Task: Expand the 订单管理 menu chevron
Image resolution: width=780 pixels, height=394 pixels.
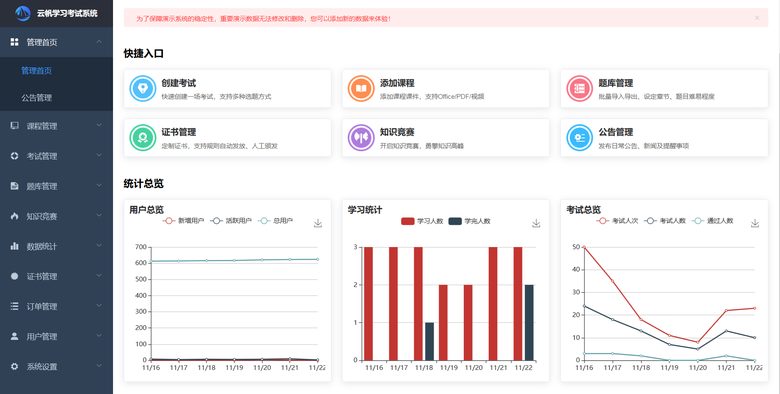Action: [x=99, y=306]
